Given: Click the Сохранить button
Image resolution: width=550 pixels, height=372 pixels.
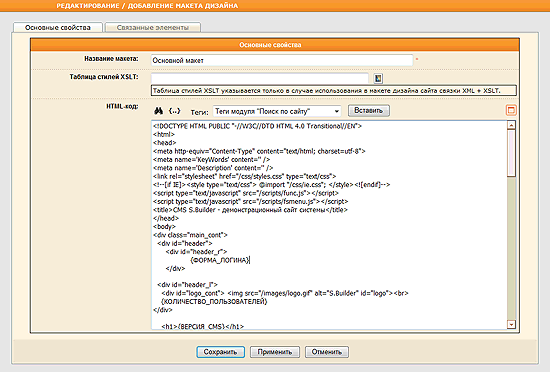Looking at the screenshot, I should [221, 352].
